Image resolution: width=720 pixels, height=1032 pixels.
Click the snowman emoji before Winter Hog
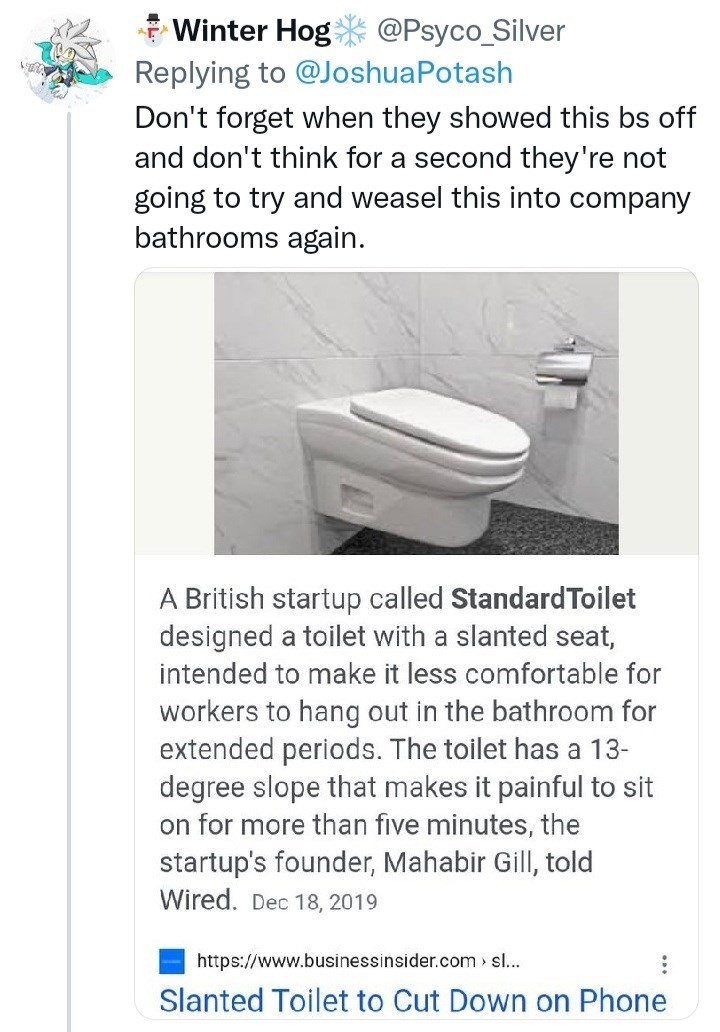tap(152, 30)
